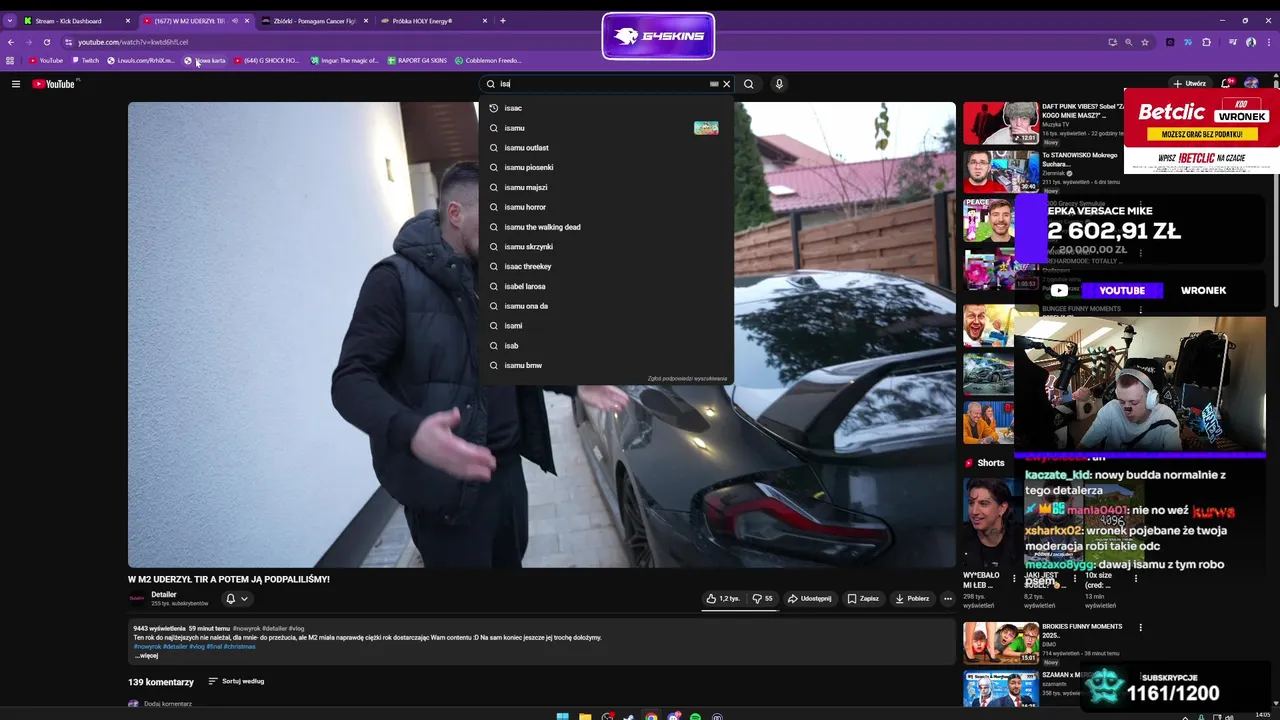Open options for BROKIES FUNNY MOMENTS video
Viewport: 1280px width, 720px height.
[x=1141, y=628]
